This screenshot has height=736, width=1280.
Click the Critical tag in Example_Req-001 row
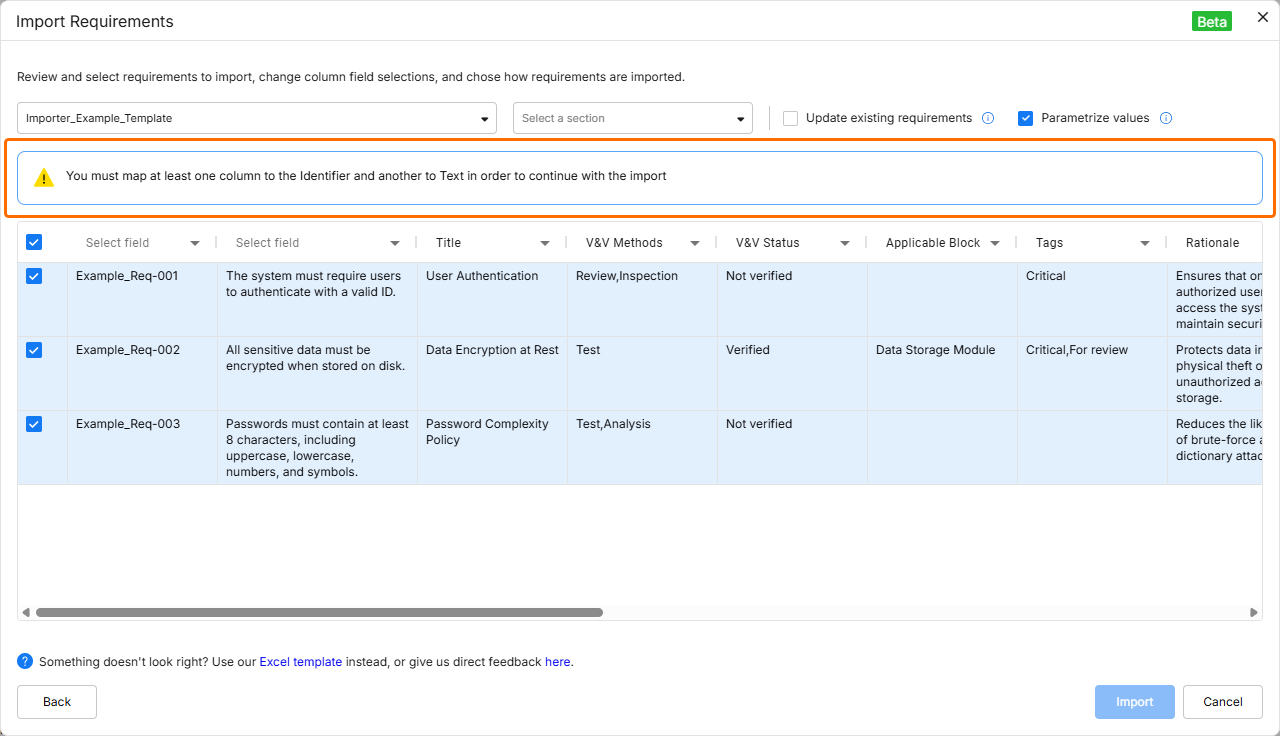[x=1092, y=300]
